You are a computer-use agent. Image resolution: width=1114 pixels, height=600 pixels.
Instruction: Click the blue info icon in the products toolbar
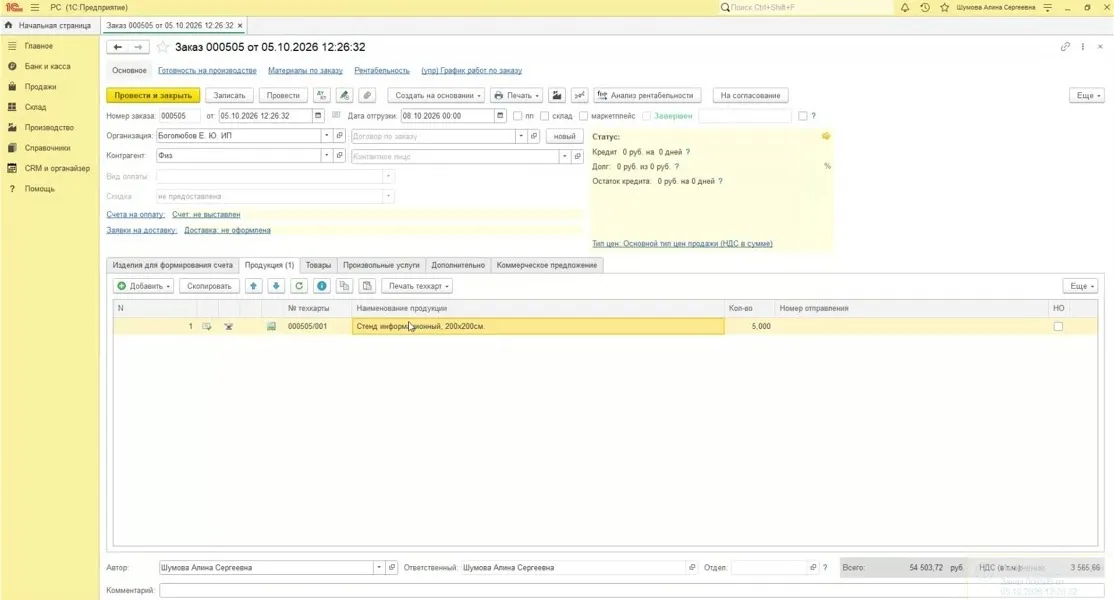coord(322,286)
